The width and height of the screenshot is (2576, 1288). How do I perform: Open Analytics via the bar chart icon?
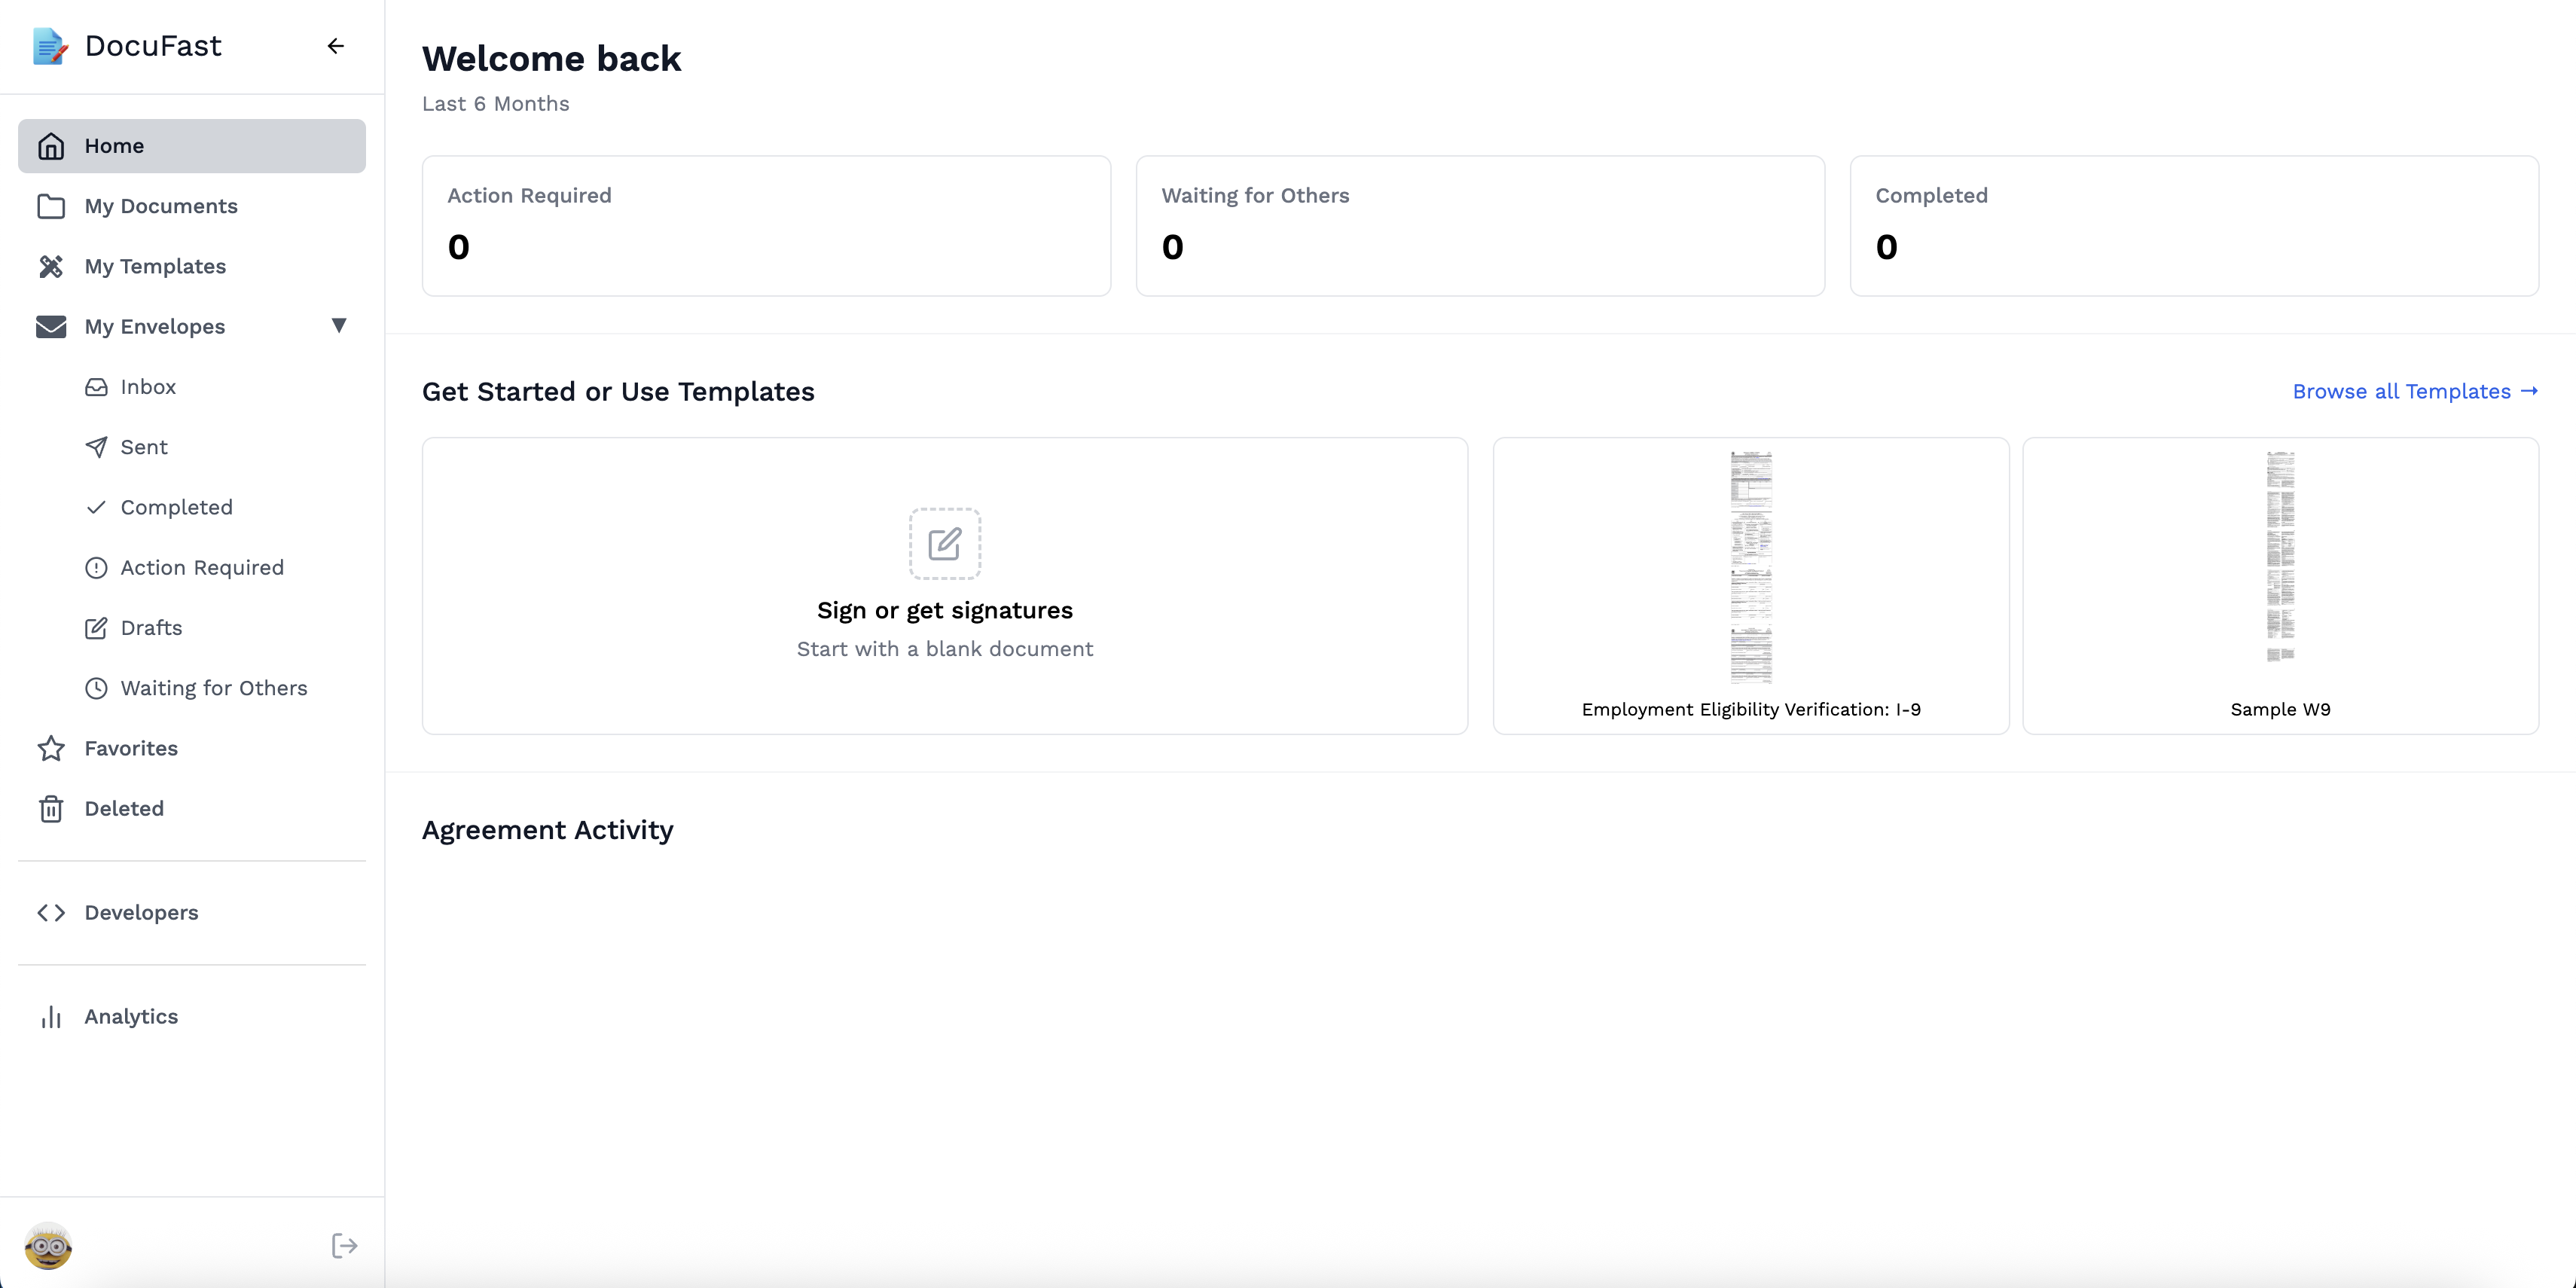[51, 1017]
